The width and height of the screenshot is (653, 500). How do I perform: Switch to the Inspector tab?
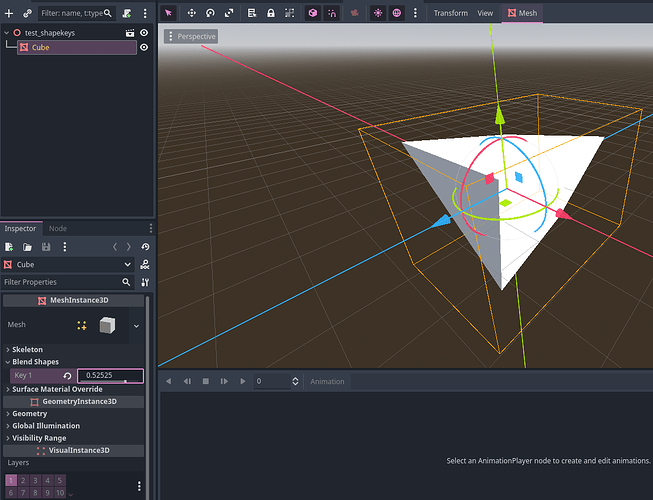point(20,228)
